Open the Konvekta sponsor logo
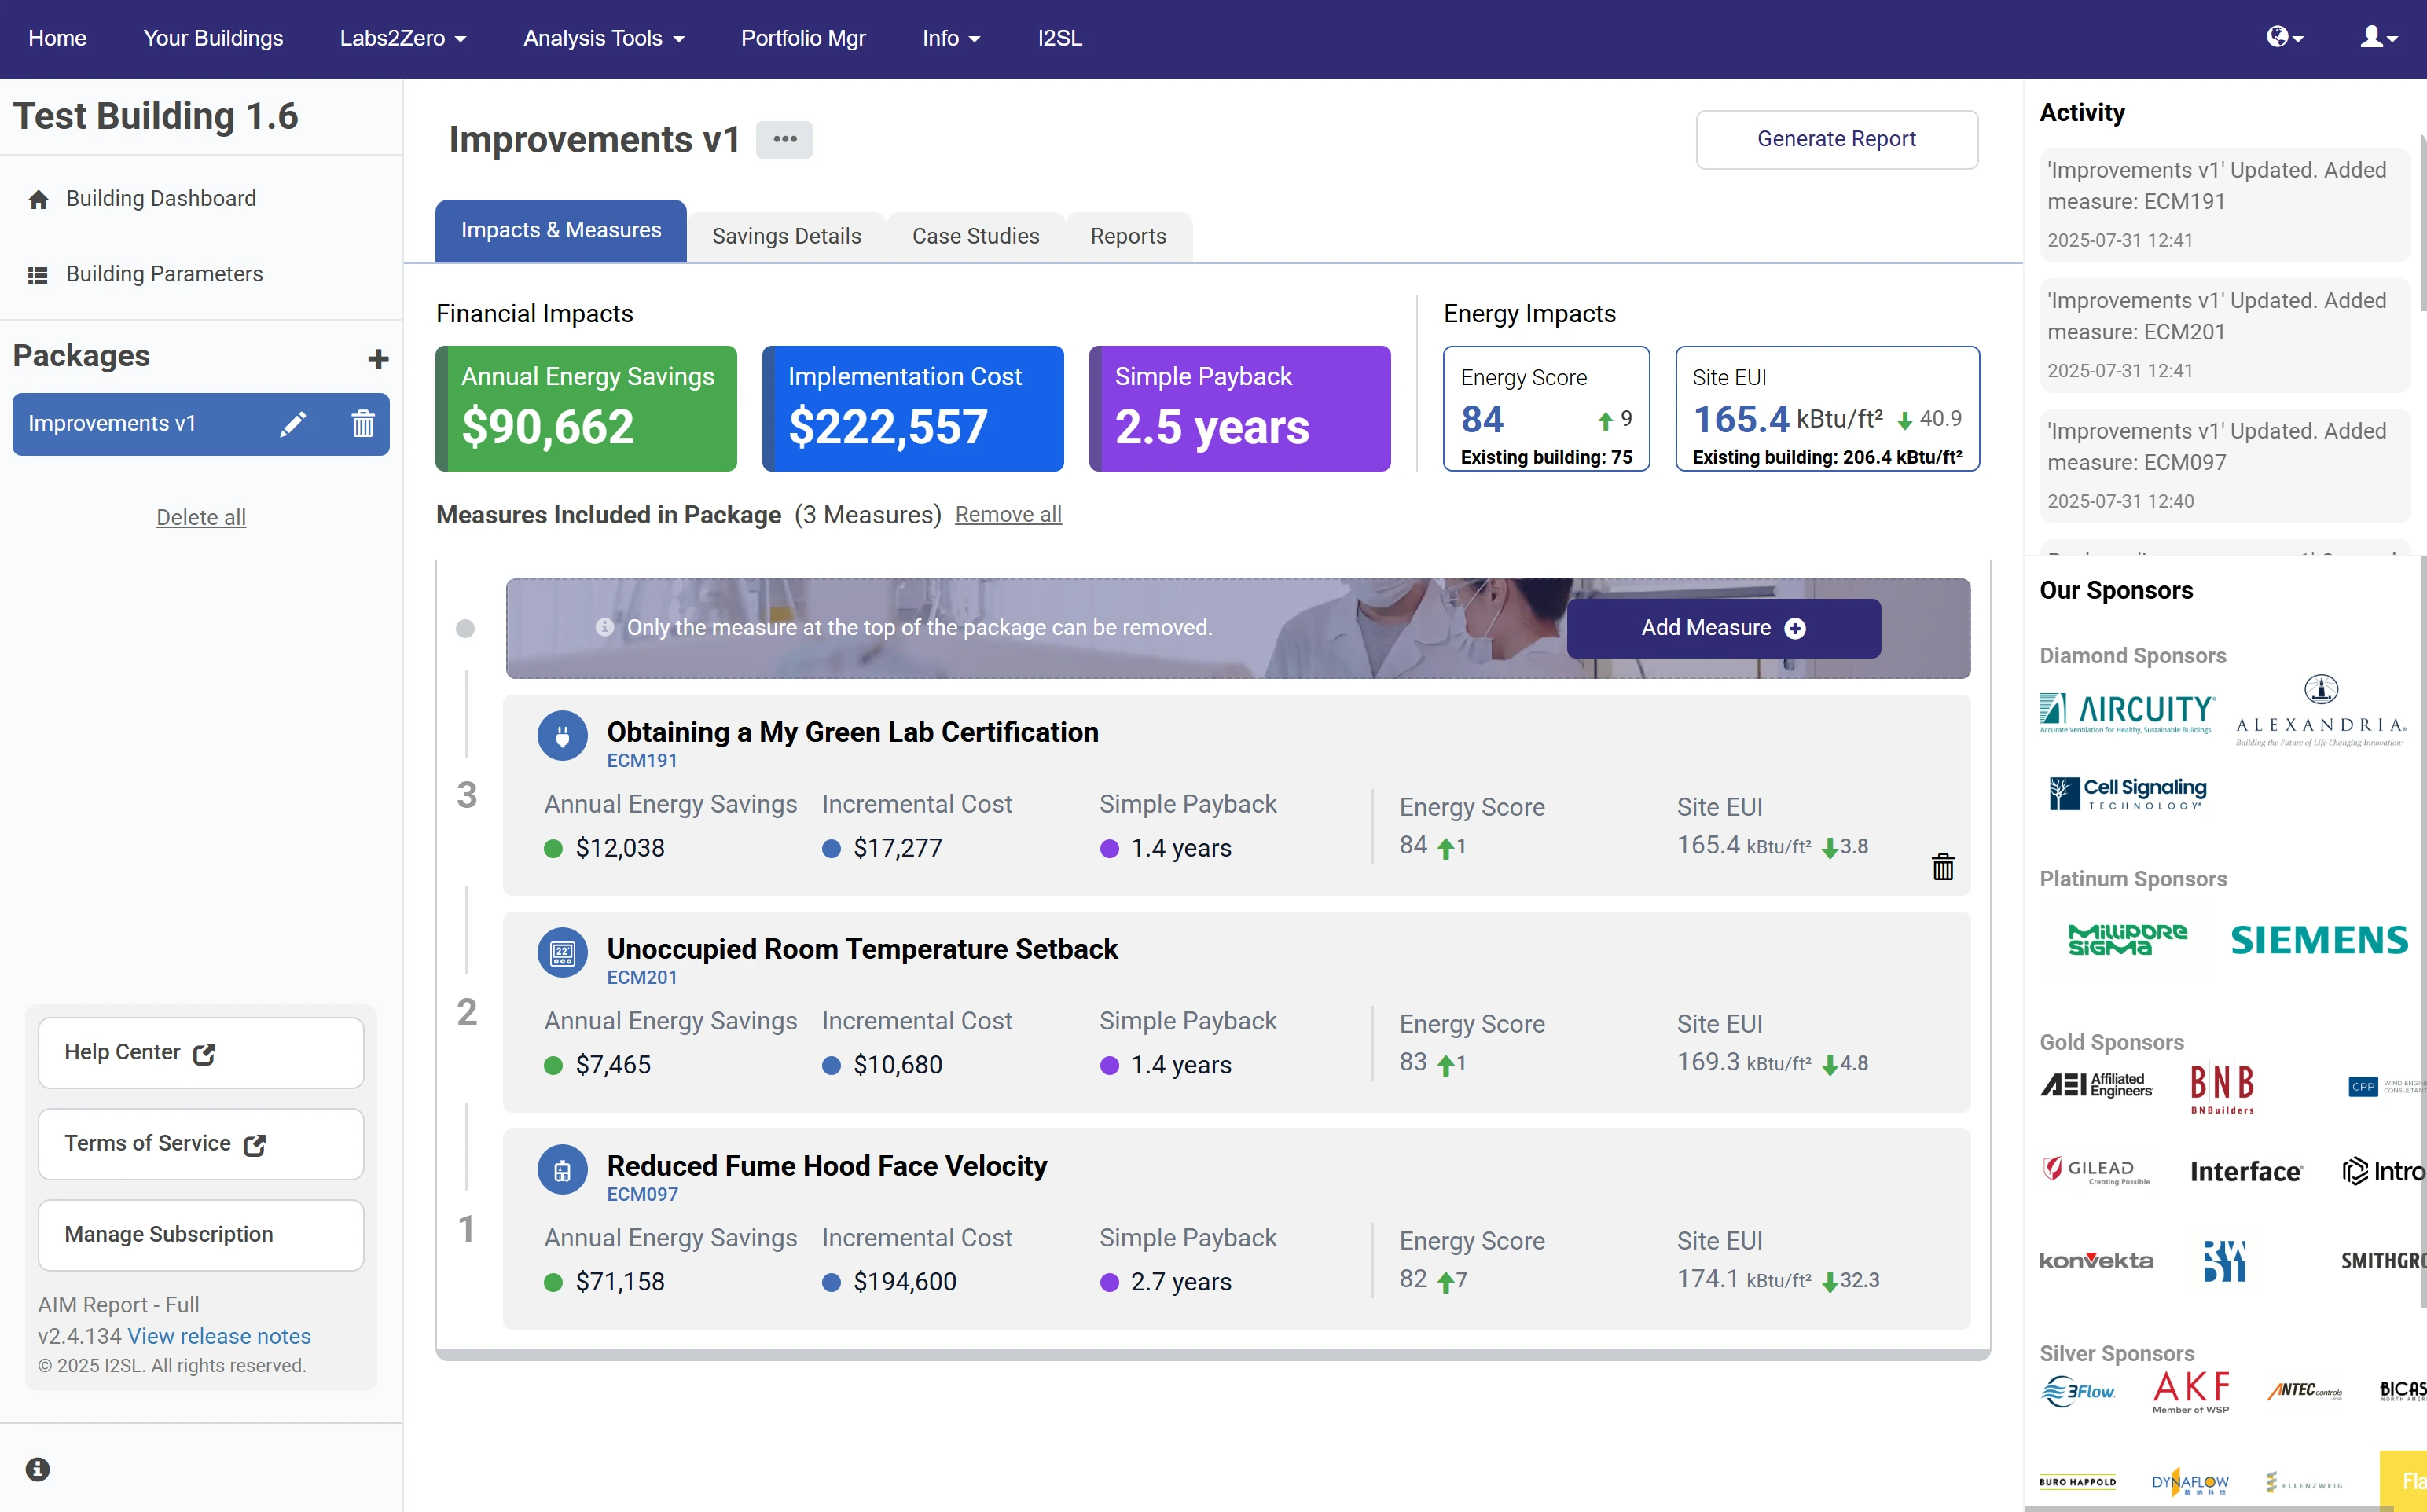The image size is (2427, 1512). click(2096, 1261)
